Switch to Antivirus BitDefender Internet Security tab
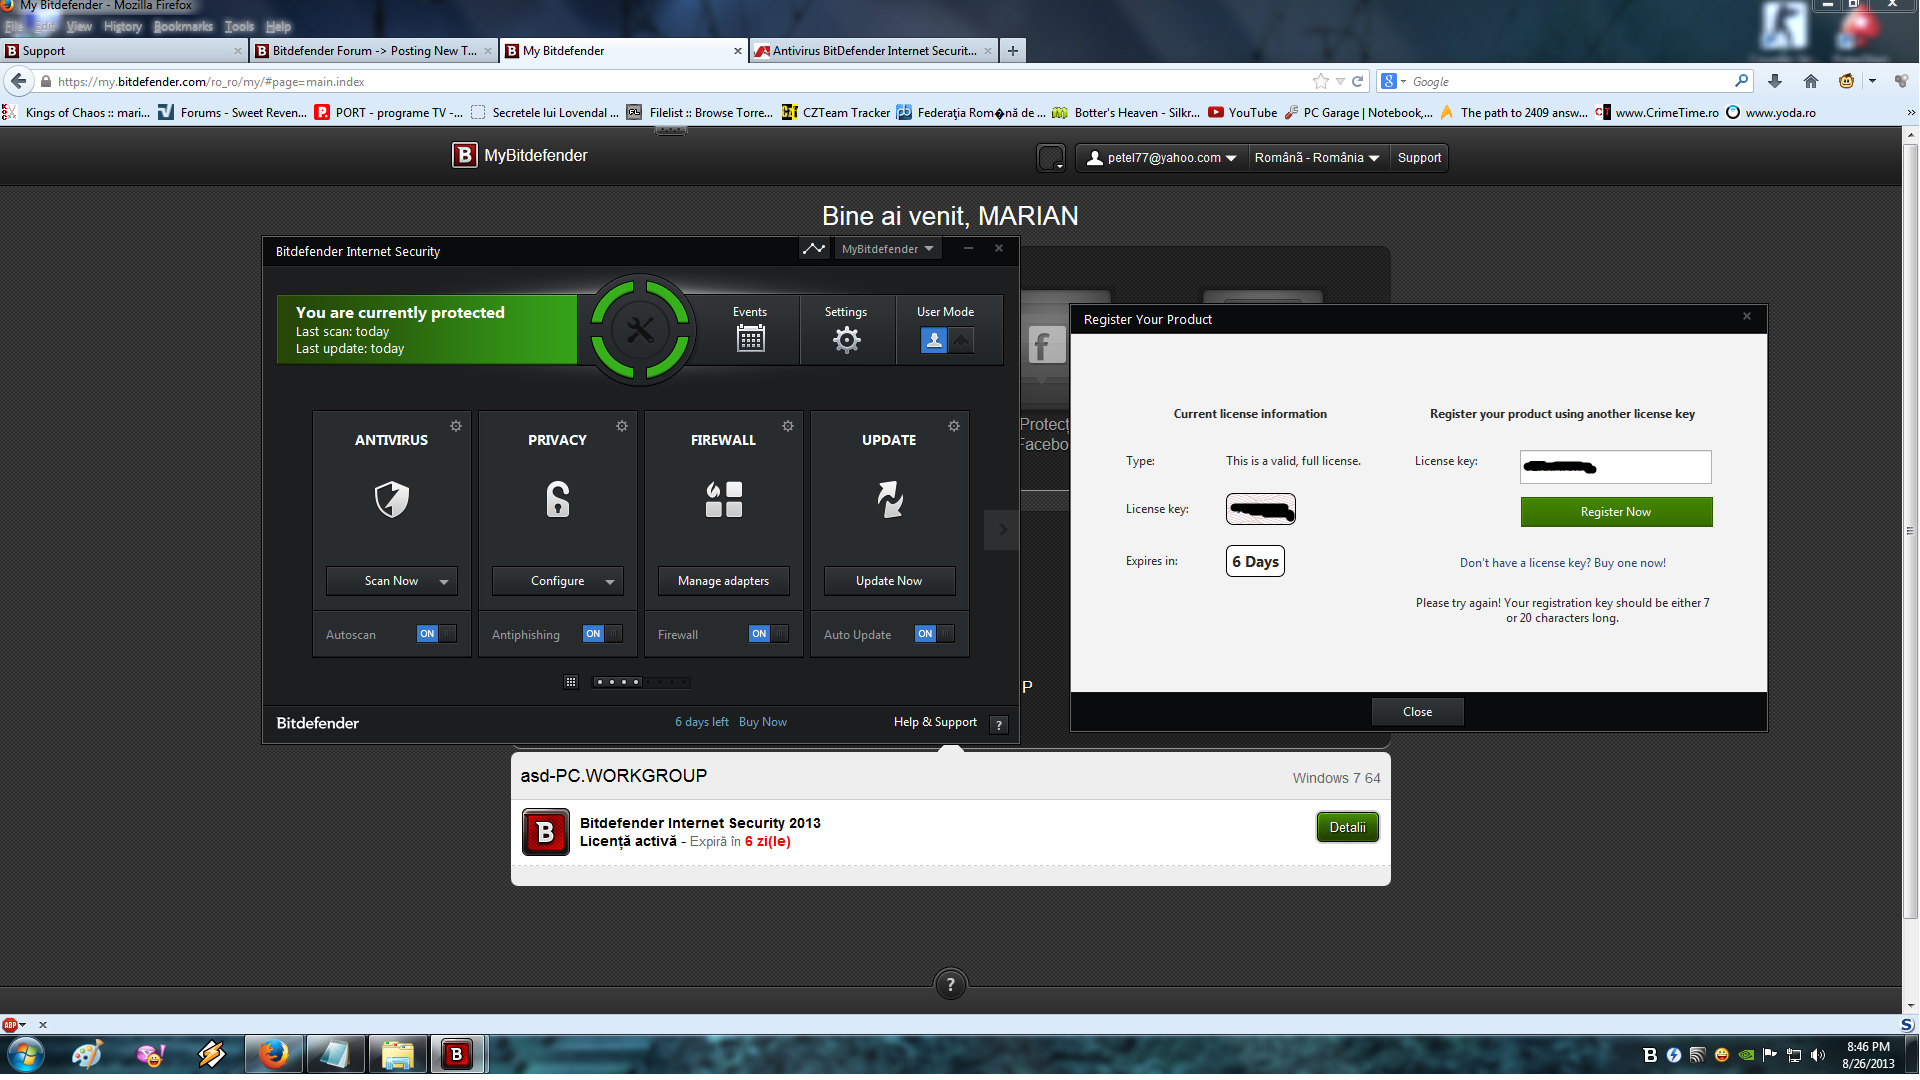This screenshot has width=1920, height=1080. tap(873, 51)
